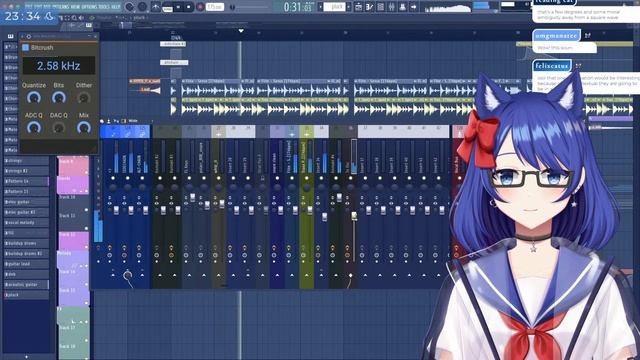
Task: Click arrow left of pluck pattern selector
Action: point(320,7)
